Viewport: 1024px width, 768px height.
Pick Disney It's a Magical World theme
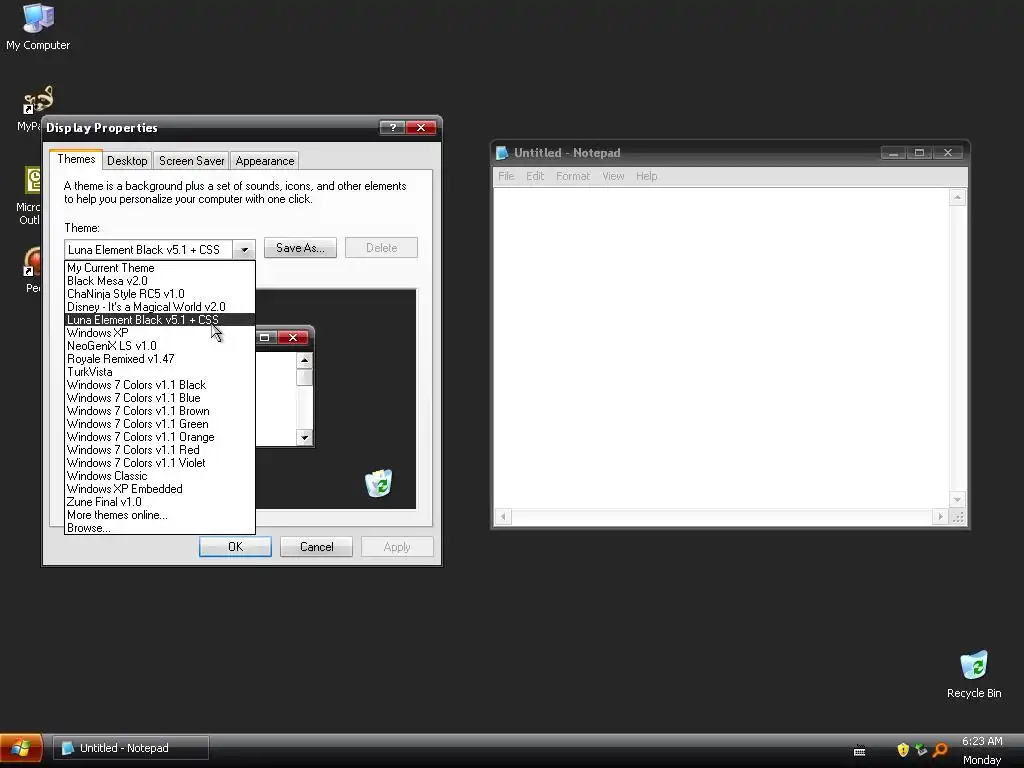tap(159, 307)
